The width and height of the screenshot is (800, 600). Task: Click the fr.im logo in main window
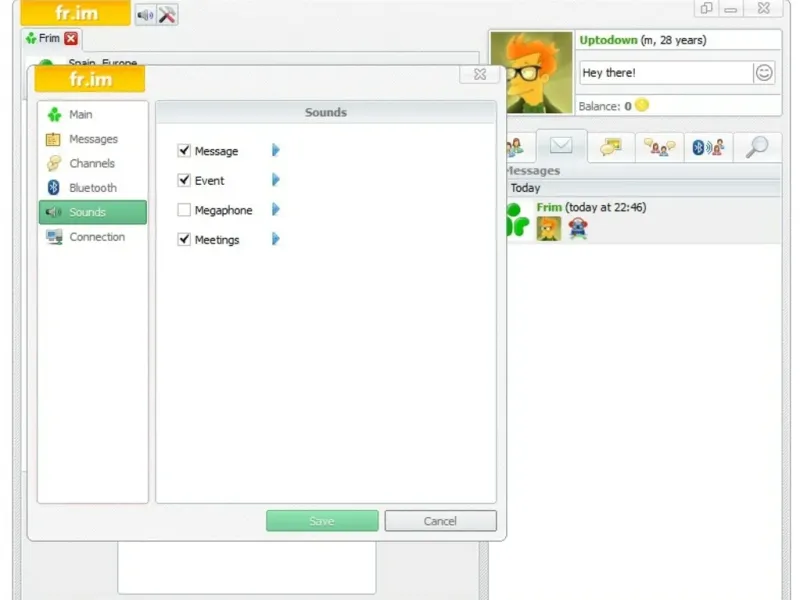click(x=76, y=13)
